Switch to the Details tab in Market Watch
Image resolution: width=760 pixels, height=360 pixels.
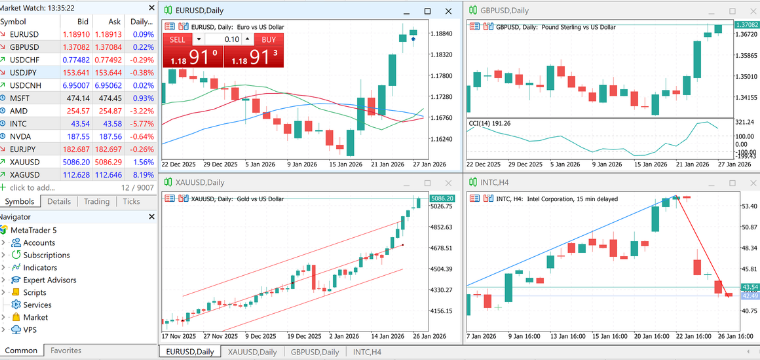(59, 202)
